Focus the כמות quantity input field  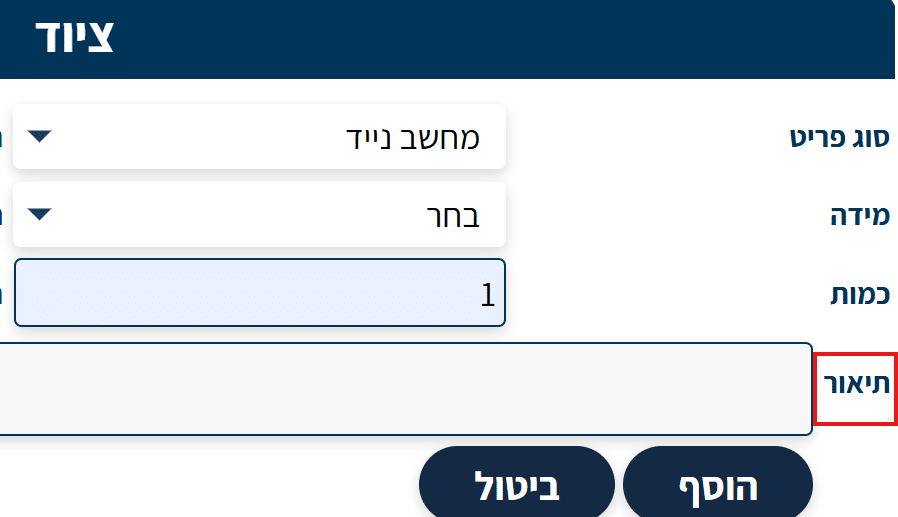[258, 292]
